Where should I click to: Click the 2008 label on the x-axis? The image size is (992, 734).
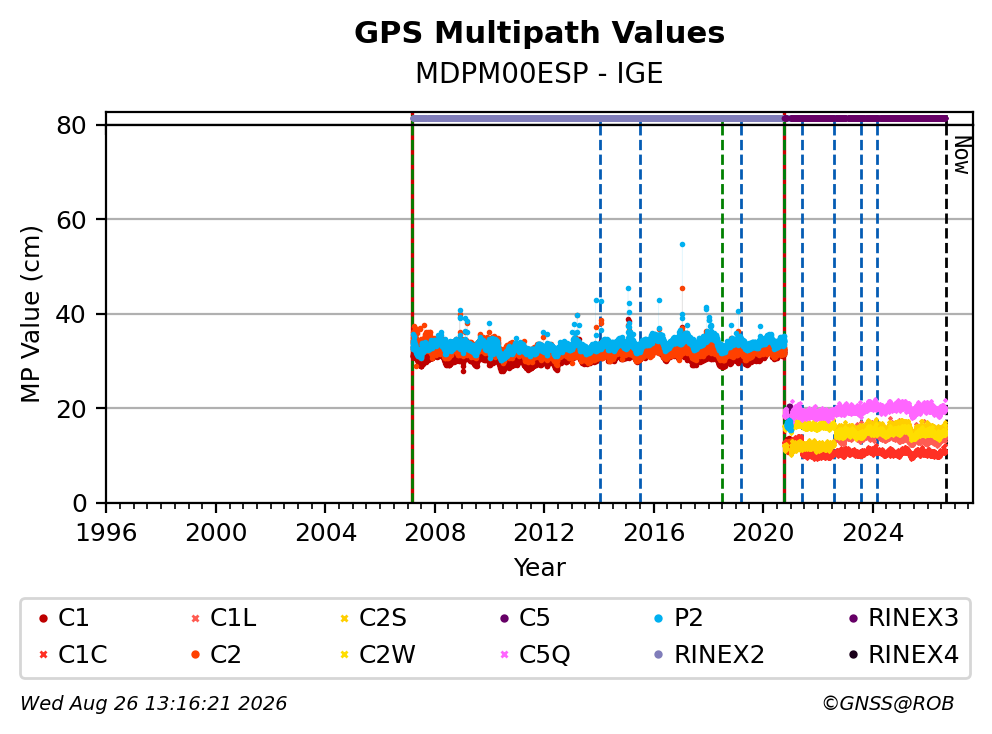(435, 533)
